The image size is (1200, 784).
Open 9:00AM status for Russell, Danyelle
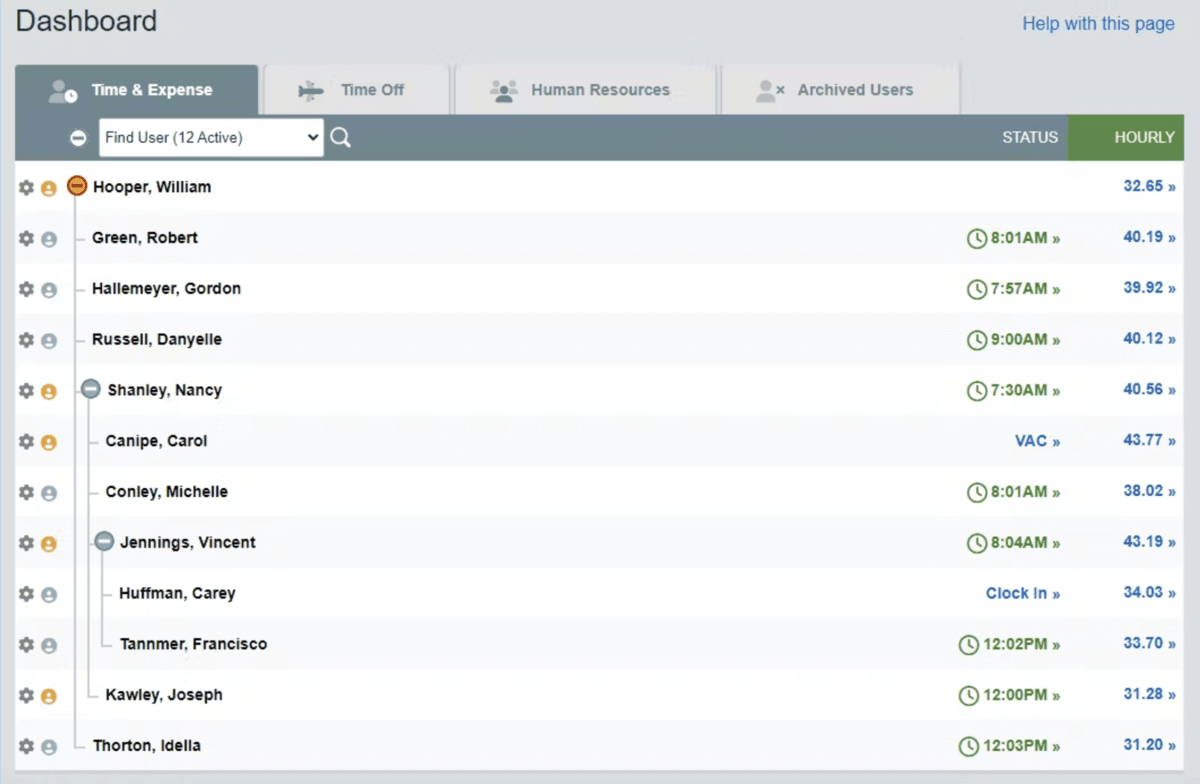(1014, 340)
